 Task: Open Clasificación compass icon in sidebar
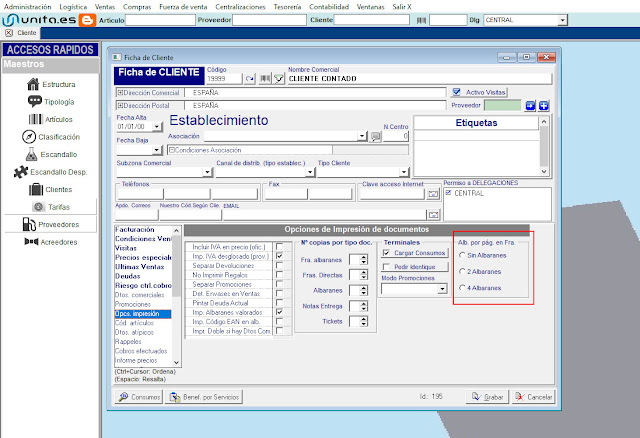point(30,137)
